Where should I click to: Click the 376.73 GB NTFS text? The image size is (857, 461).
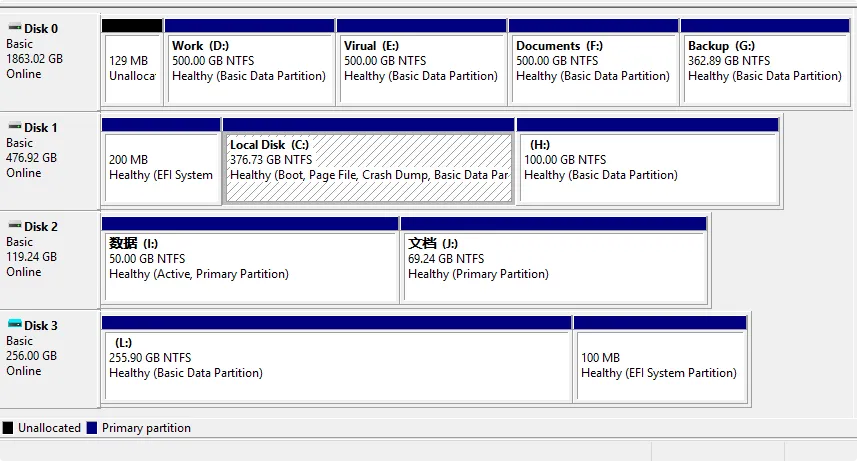(x=271, y=160)
